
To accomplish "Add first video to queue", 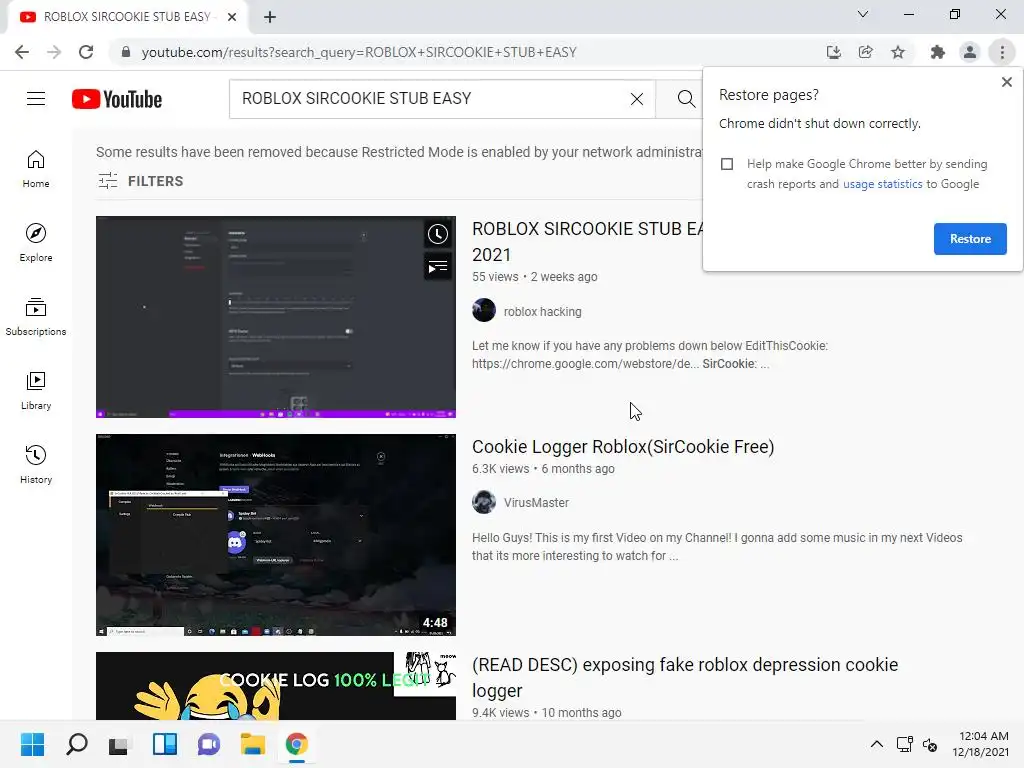I will tap(438, 267).
